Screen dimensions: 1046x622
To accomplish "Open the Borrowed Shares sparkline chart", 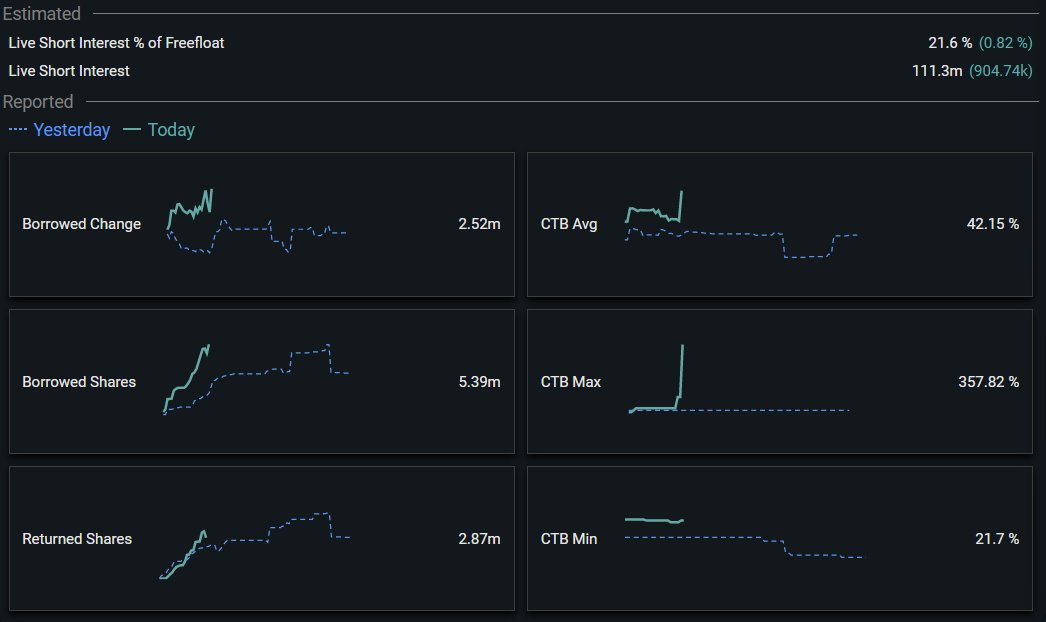I will pos(256,379).
